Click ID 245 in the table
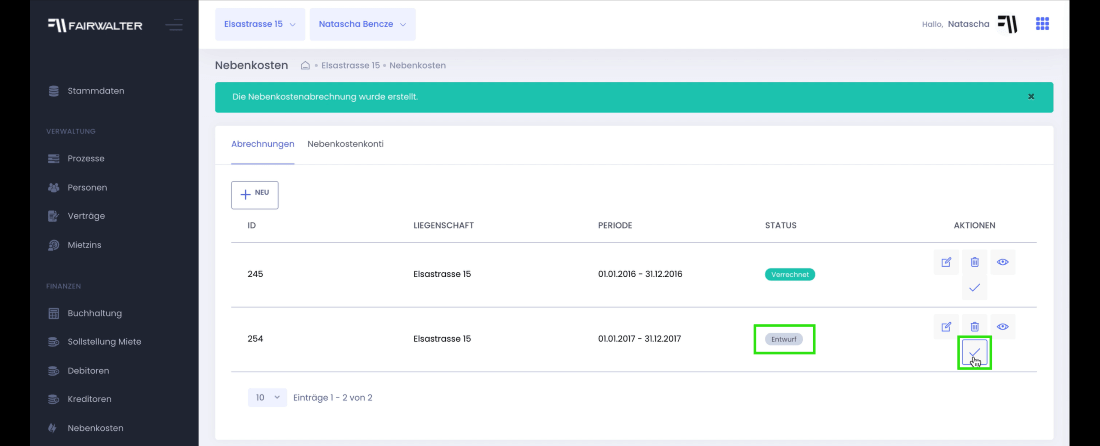Viewport: 1100px width, 446px height. 255,274
